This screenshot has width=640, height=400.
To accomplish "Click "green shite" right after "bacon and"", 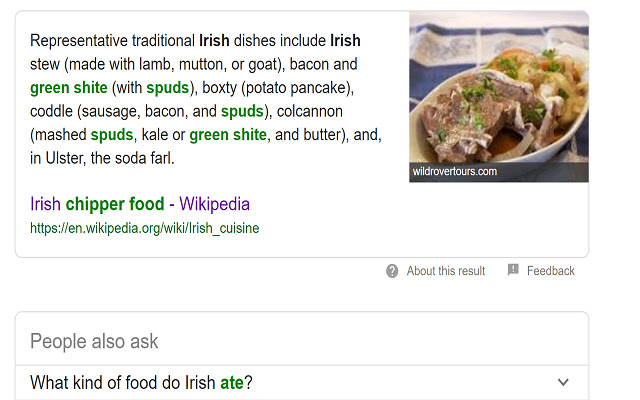I will (69, 87).
